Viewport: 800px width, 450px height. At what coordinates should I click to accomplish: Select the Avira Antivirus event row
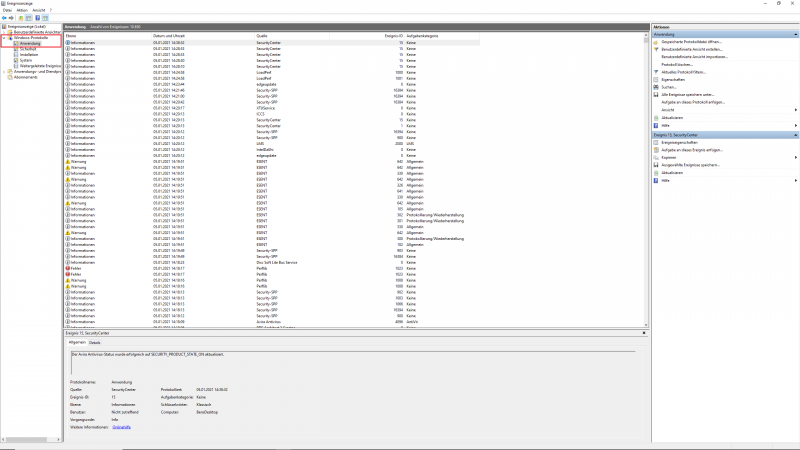pos(271,322)
